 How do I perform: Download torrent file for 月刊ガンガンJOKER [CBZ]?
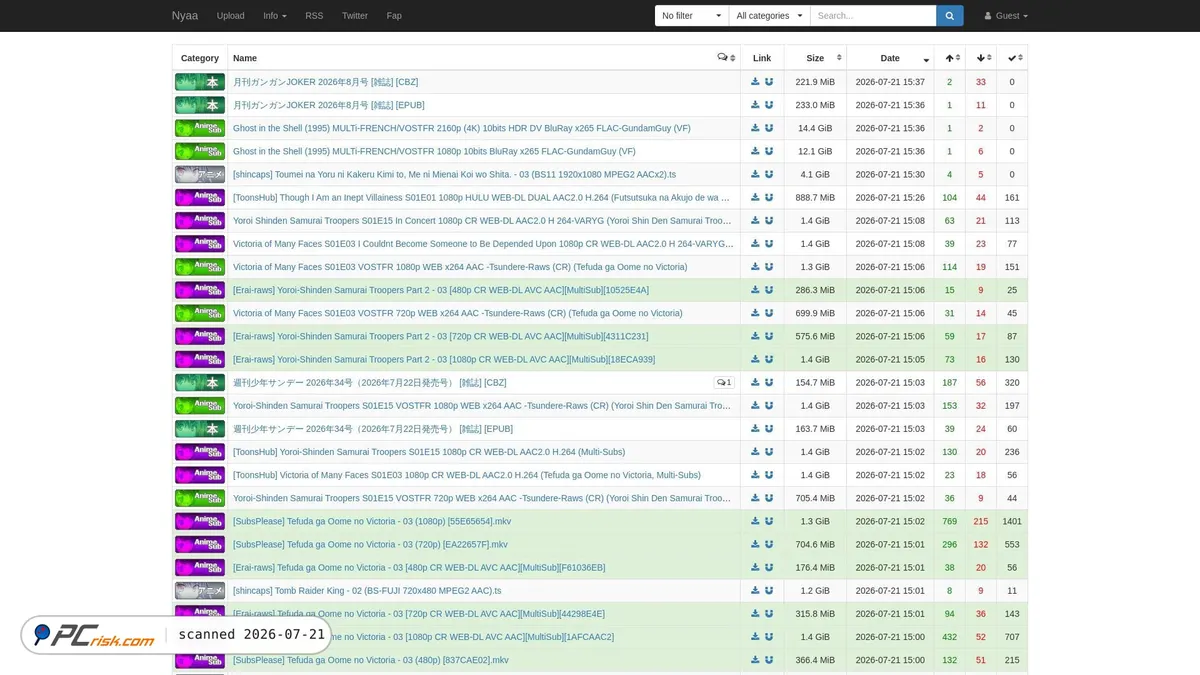(x=755, y=82)
